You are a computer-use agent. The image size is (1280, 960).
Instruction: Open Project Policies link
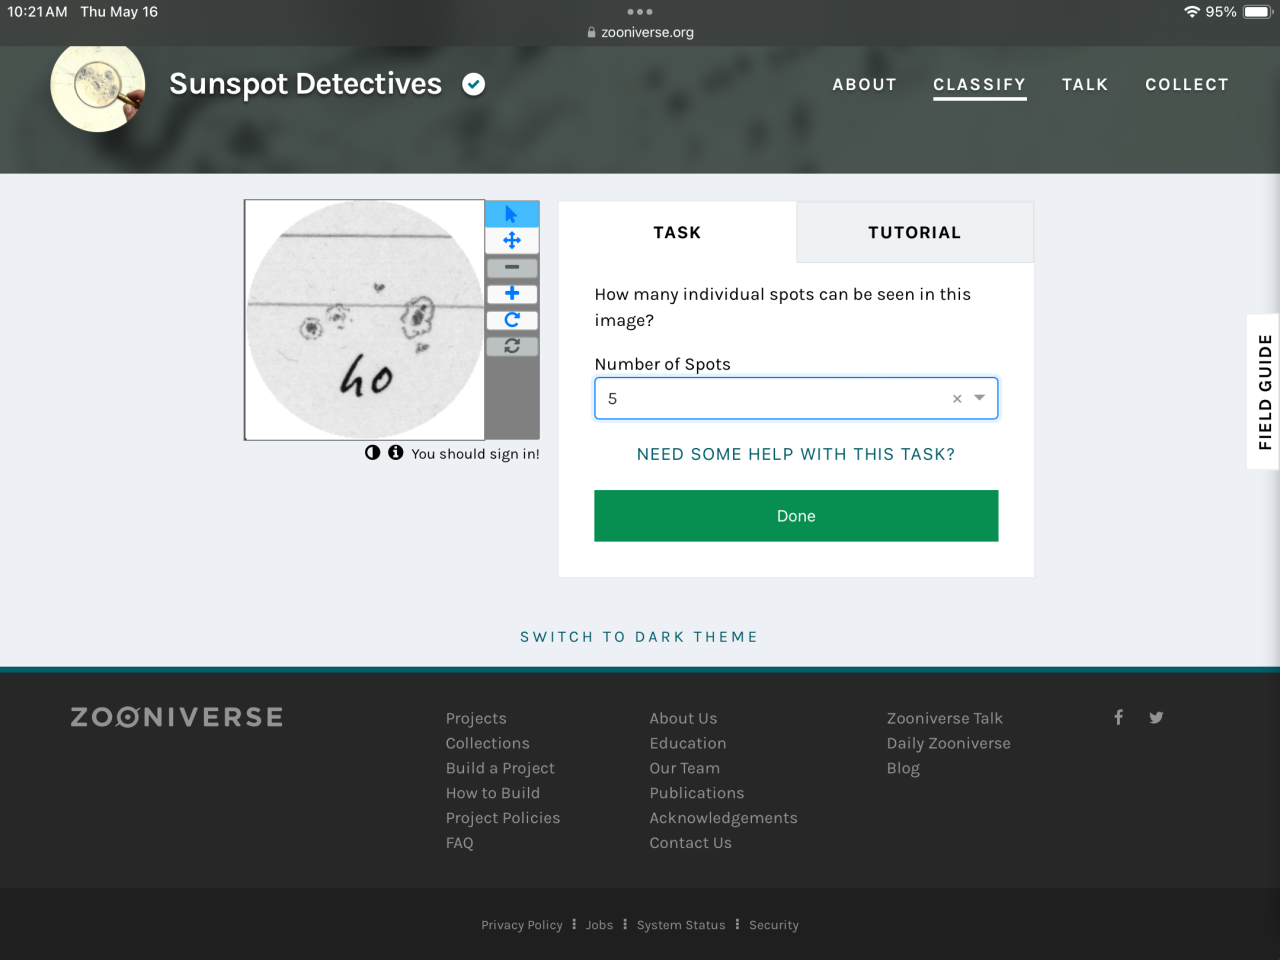(x=503, y=818)
